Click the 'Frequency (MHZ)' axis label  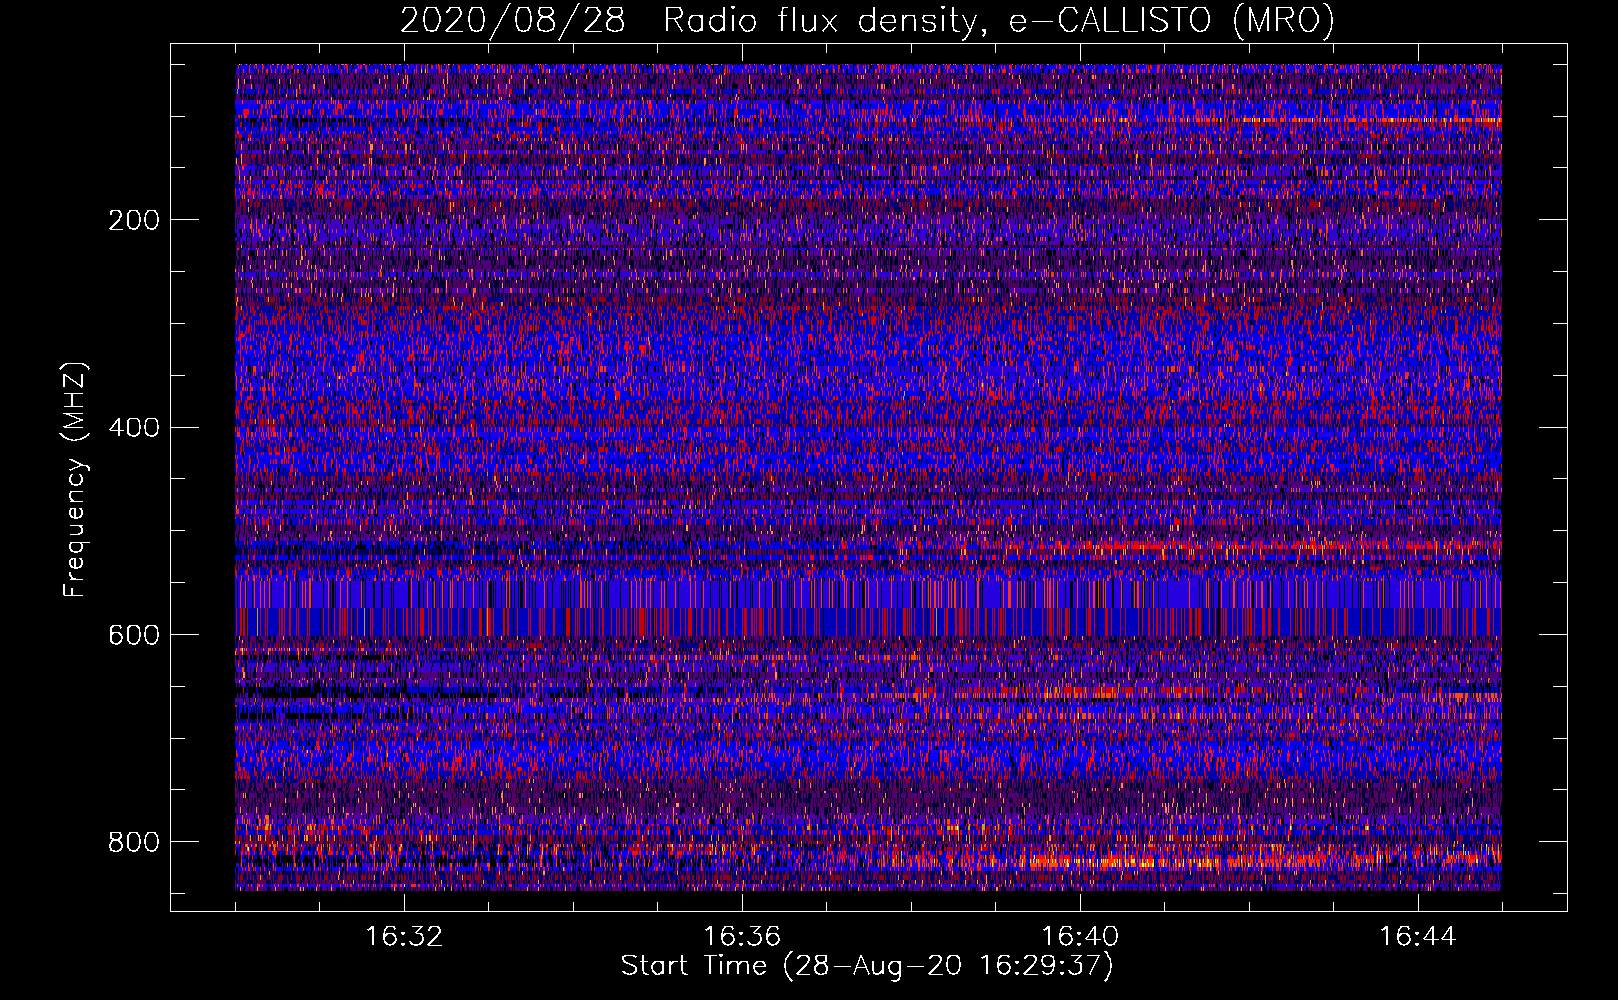pos(75,479)
